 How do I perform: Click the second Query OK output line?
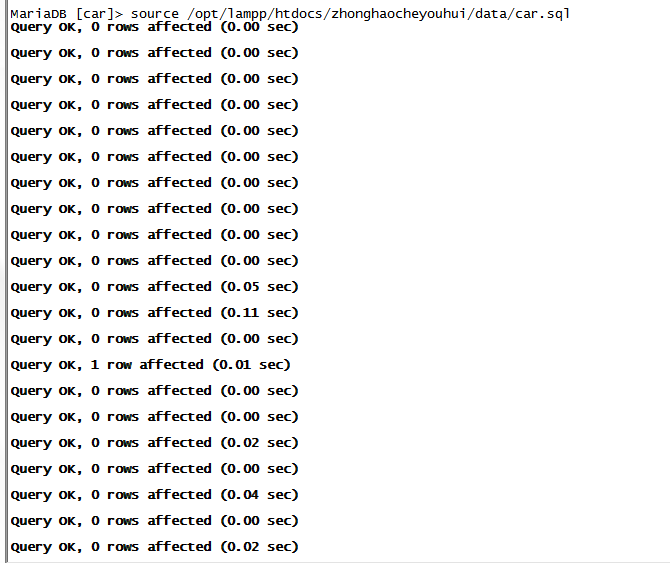click(154, 53)
